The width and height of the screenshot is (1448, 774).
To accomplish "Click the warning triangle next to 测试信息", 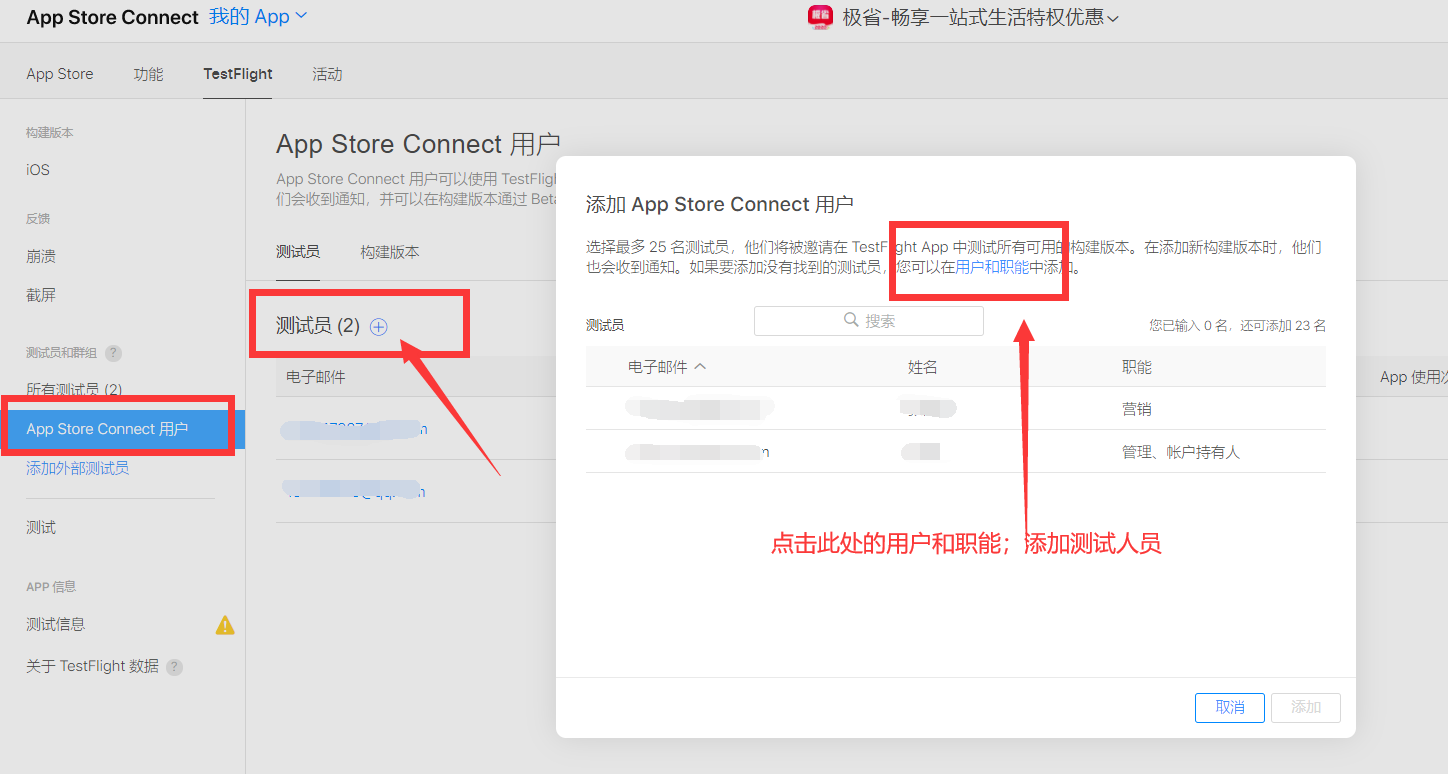I will tap(225, 625).
